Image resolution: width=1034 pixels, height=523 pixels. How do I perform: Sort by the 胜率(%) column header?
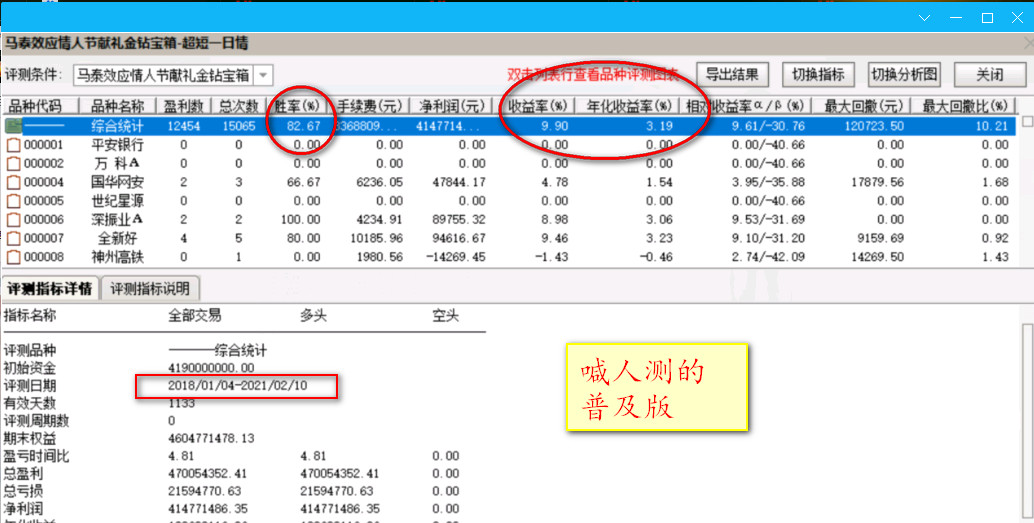297,106
